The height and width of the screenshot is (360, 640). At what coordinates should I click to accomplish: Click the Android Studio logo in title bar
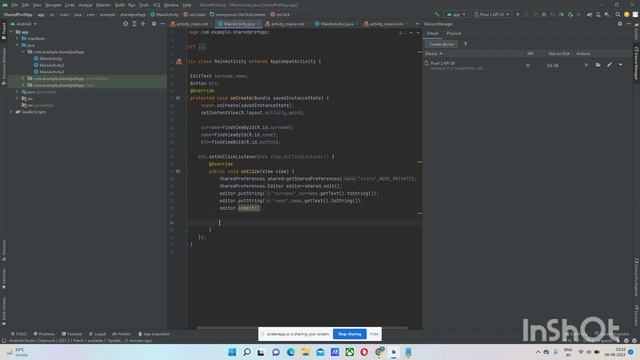(x=5, y=5)
